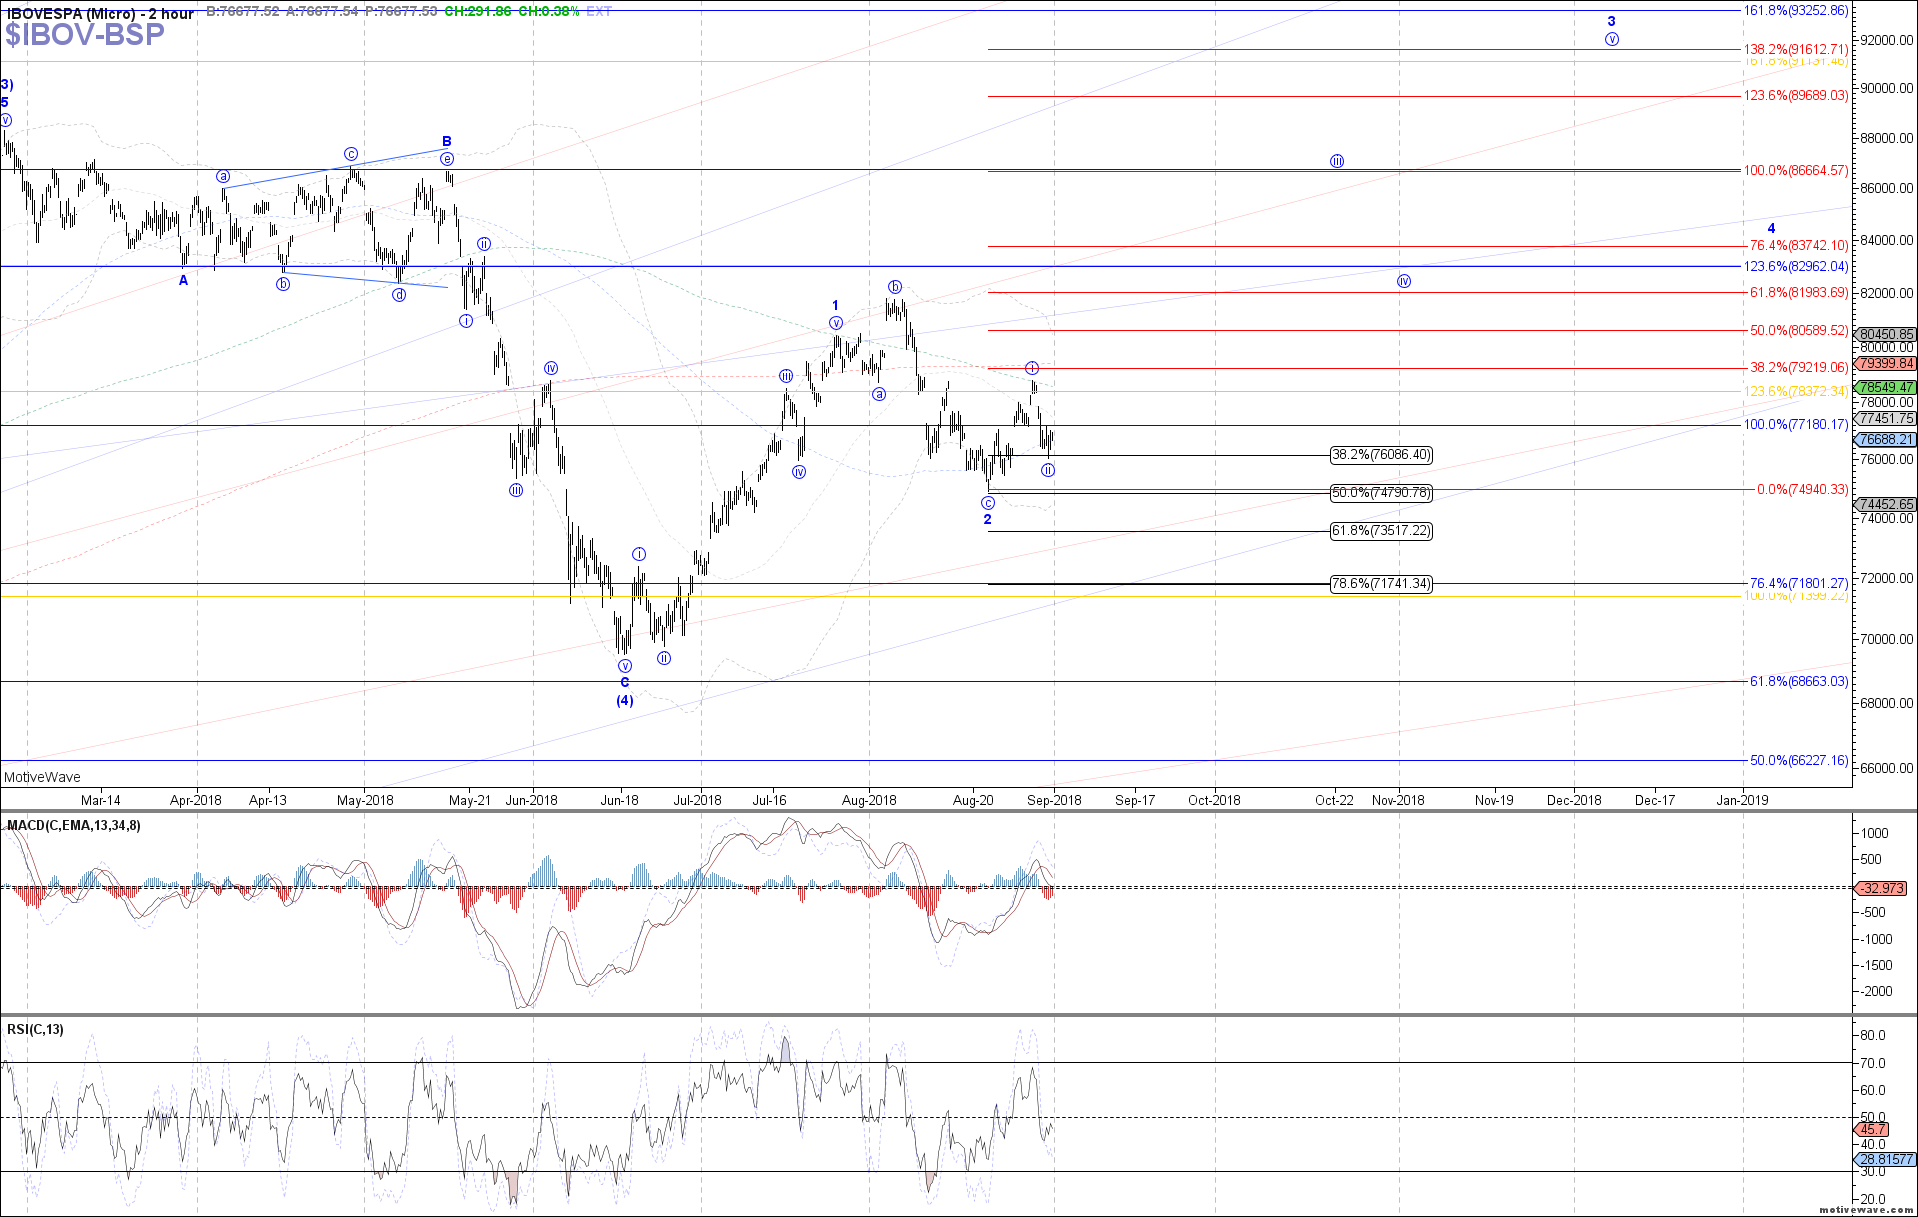The width and height of the screenshot is (1918, 1217).
Task: Click the 161.8%(93252.86) Fibonacci label
Action: 1796,10
